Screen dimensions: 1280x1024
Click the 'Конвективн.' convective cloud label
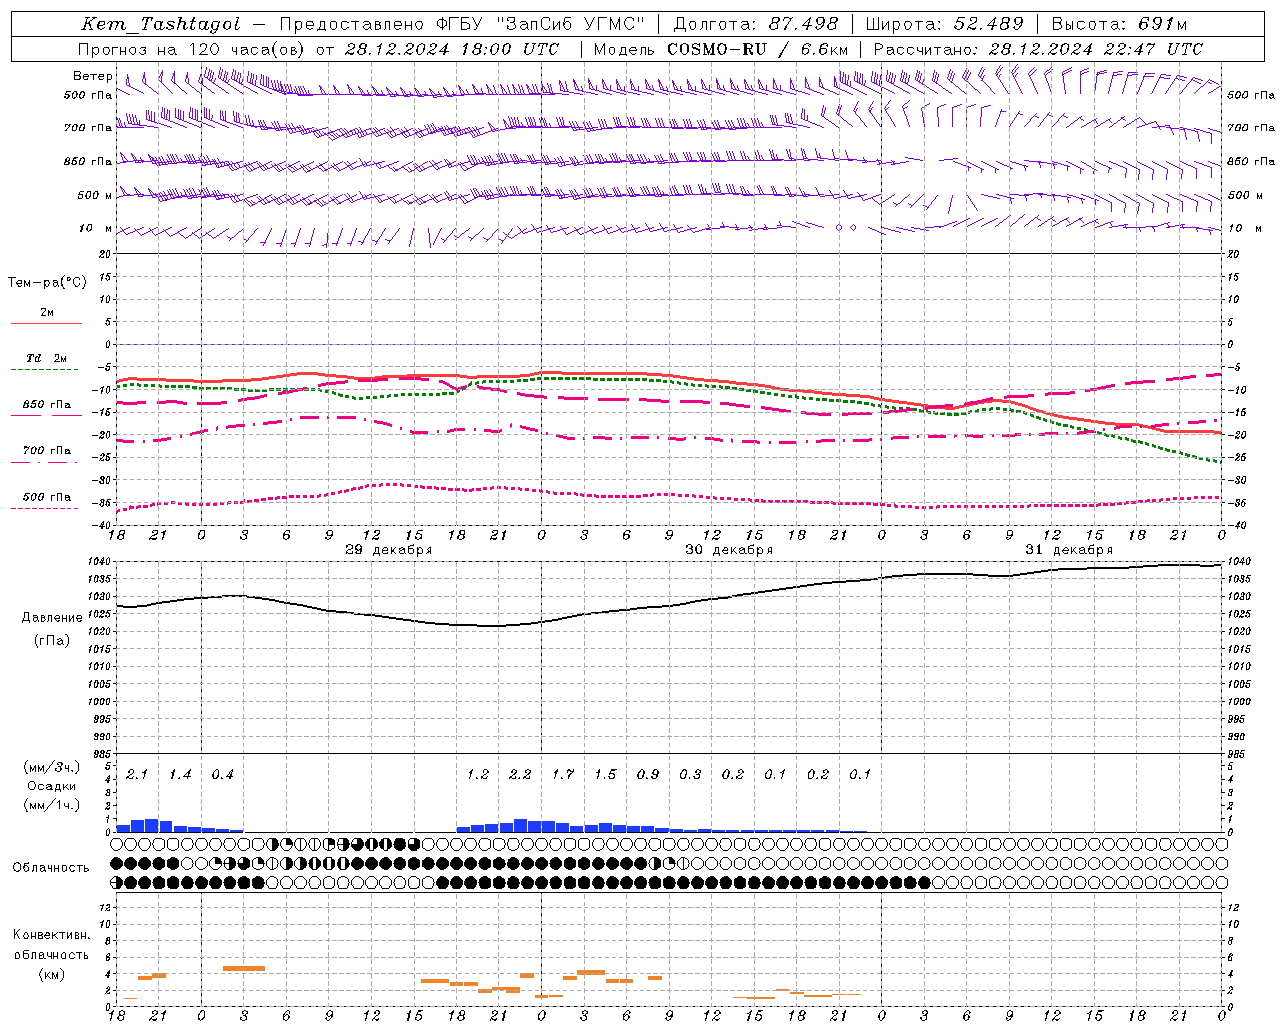click(51, 935)
